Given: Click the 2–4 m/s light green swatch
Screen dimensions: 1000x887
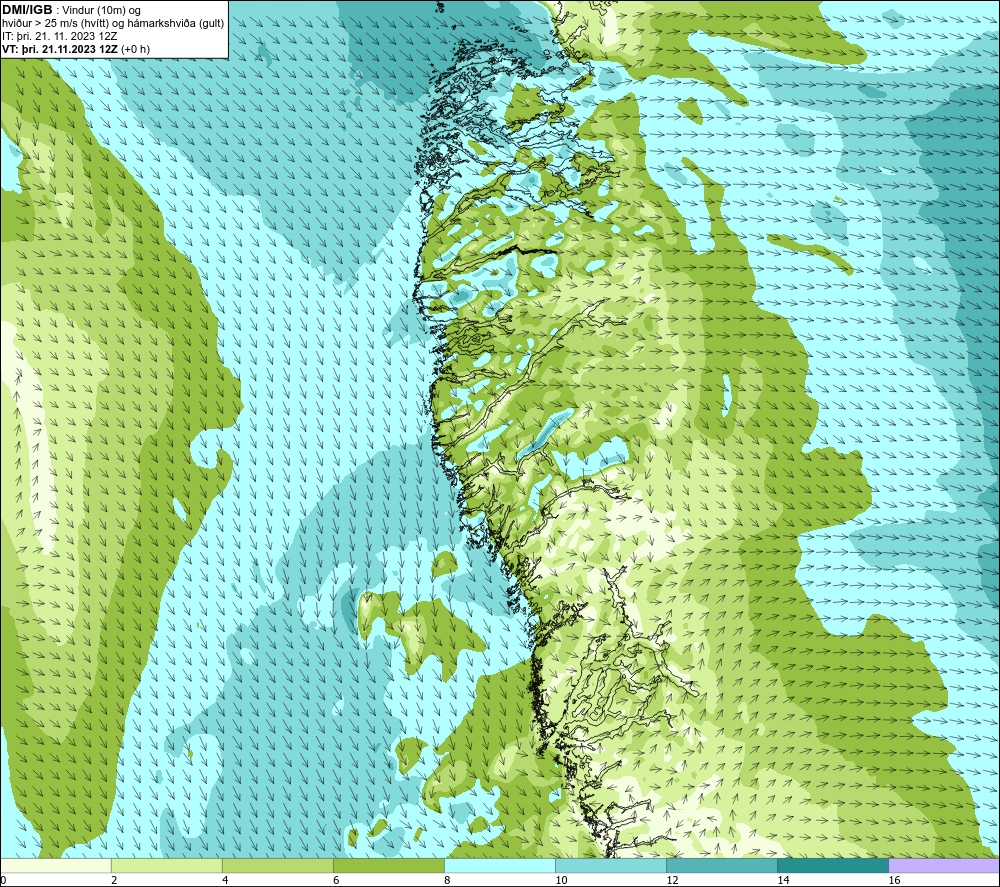Looking at the screenshot, I should click(166, 866).
